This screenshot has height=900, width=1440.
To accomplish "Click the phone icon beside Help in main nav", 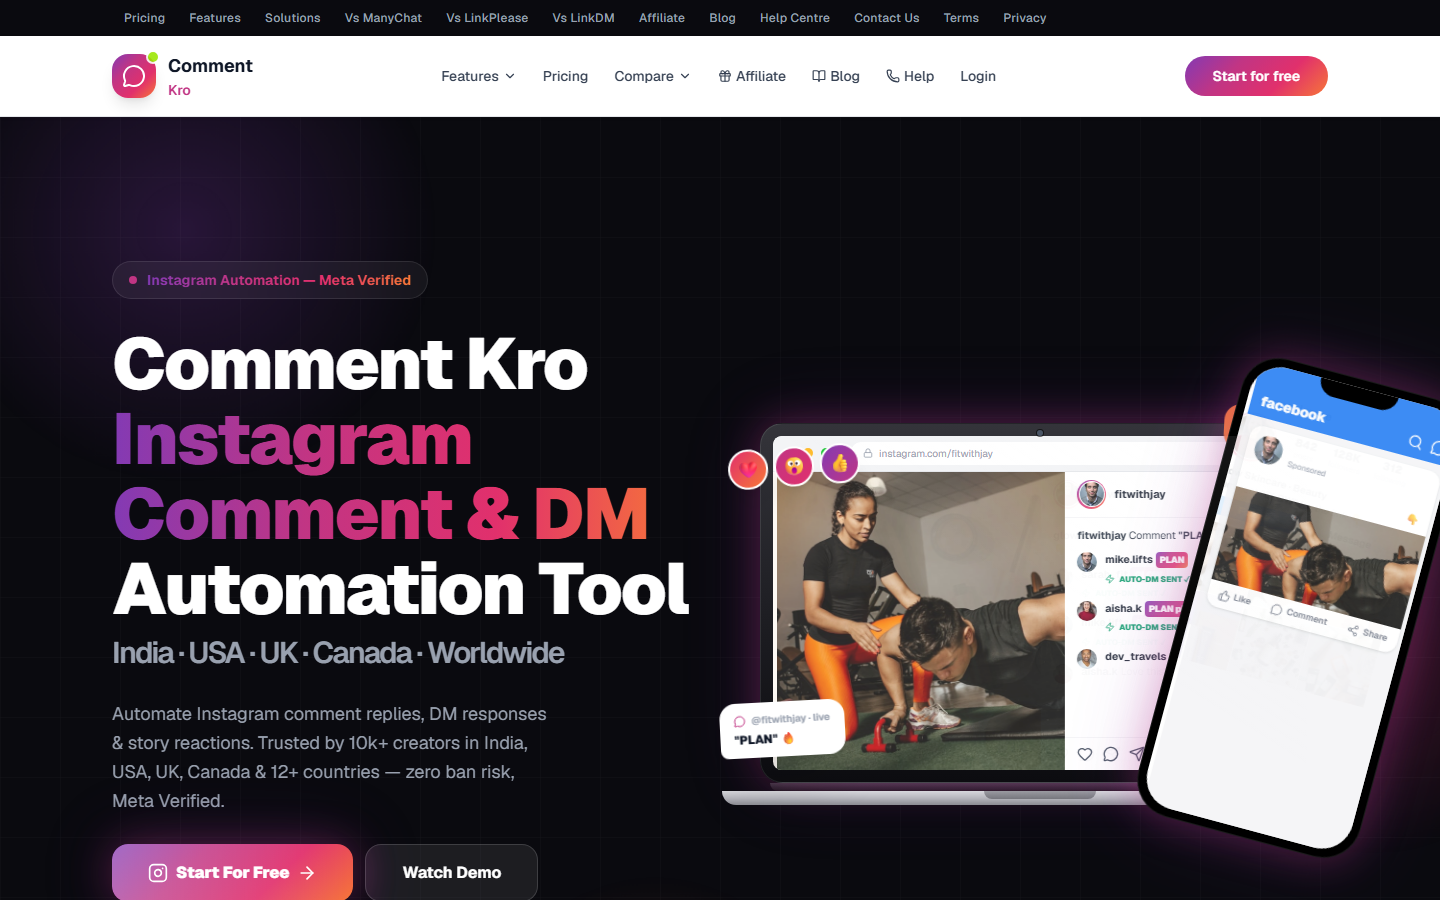I will click(893, 76).
